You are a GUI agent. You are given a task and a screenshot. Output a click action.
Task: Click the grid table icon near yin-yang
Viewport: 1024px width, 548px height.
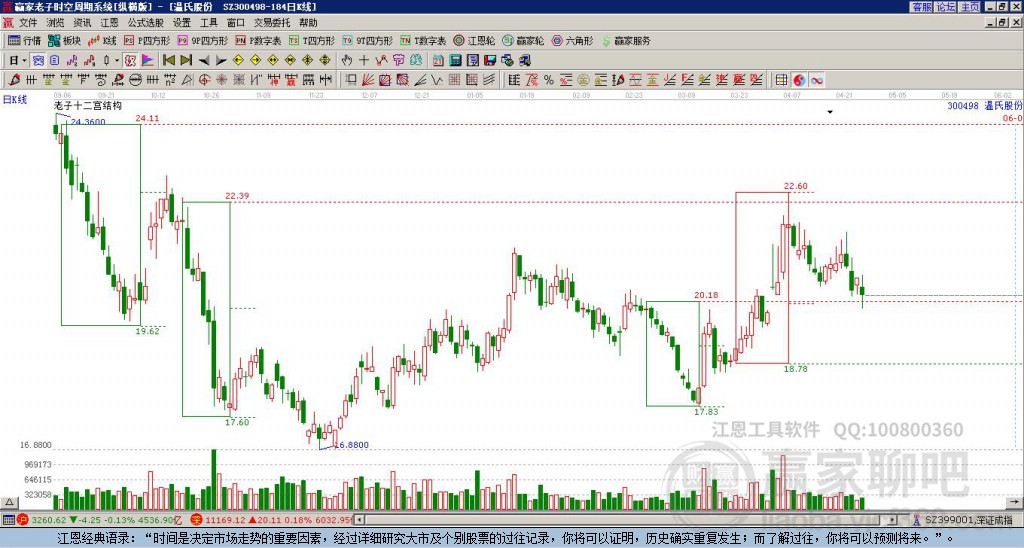click(x=781, y=80)
